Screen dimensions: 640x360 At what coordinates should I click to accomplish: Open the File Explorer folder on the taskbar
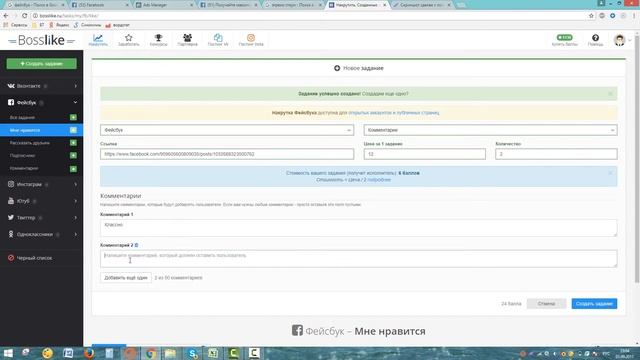171,353
